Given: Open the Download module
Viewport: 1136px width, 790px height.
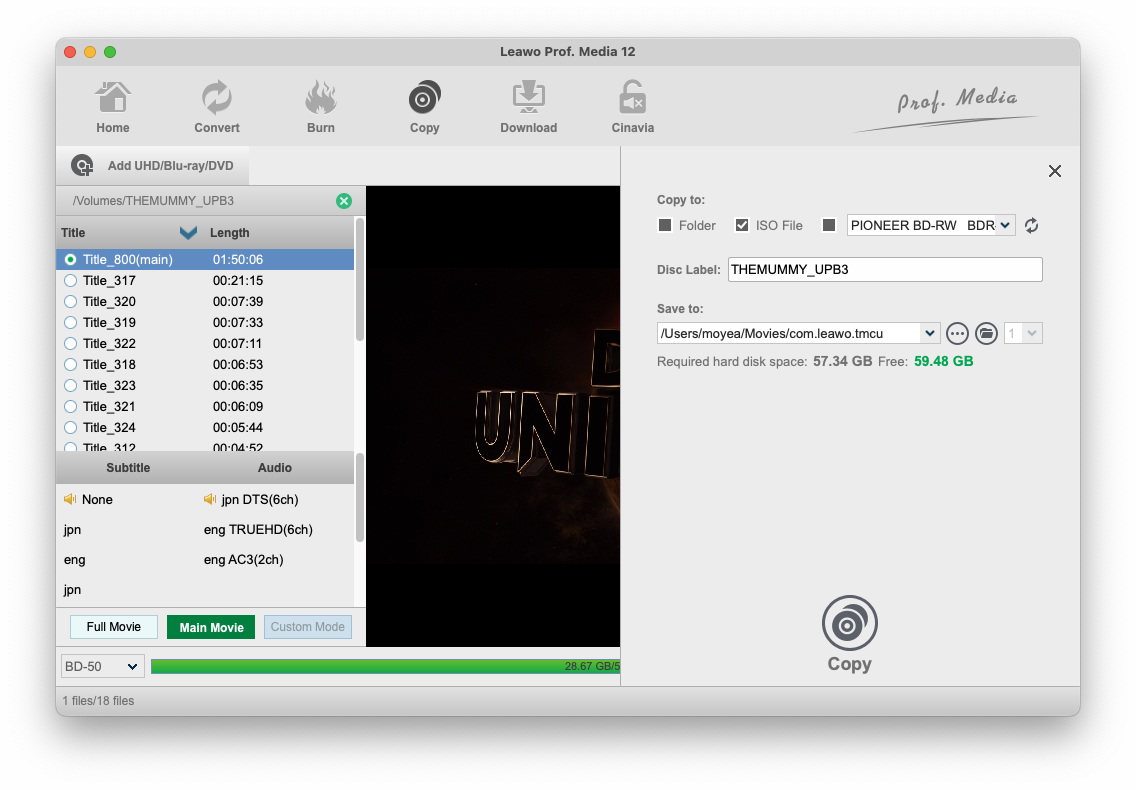Looking at the screenshot, I should 528,107.
